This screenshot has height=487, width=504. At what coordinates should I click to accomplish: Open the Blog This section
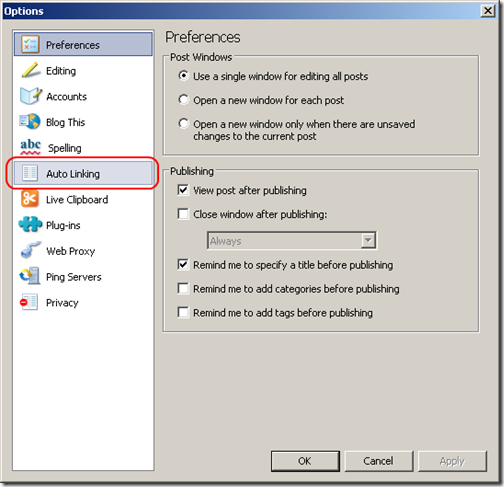pyautogui.click(x=65, y=122)
